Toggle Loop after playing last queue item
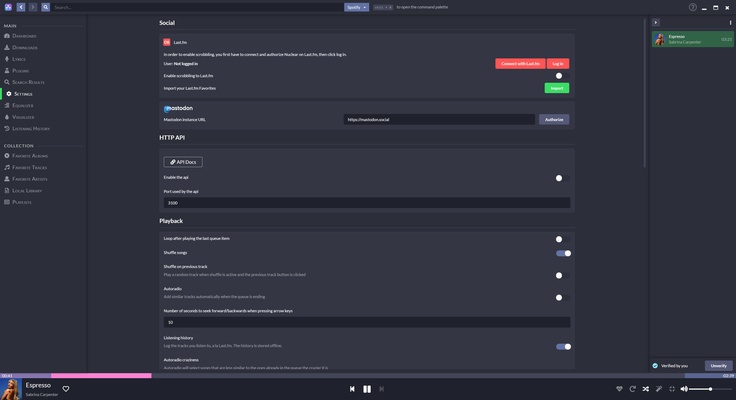The width and height of the screenshot is (736, 400). 563,239
